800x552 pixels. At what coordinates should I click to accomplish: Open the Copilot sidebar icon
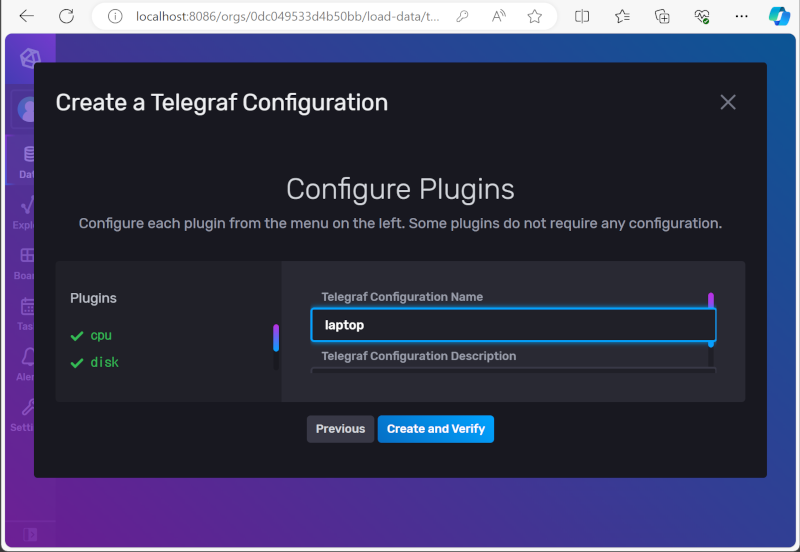coord(779,16)
